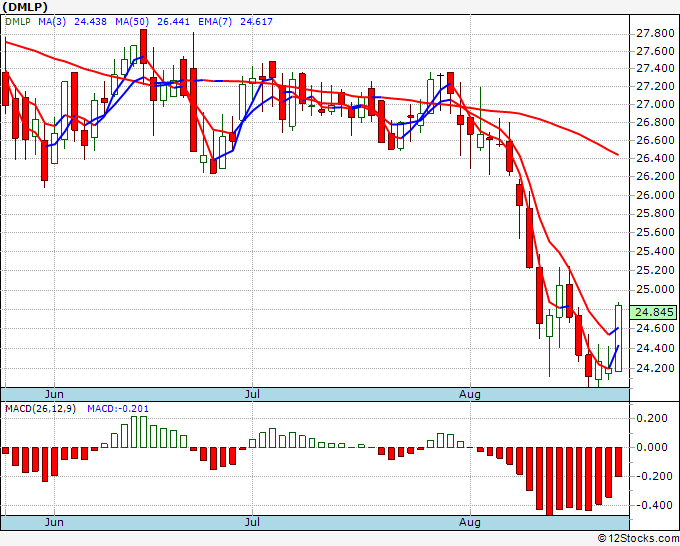This screenshot has height=546, width=680.
Task: Click Aug on the MACD time axis
Action: [470, 522]
